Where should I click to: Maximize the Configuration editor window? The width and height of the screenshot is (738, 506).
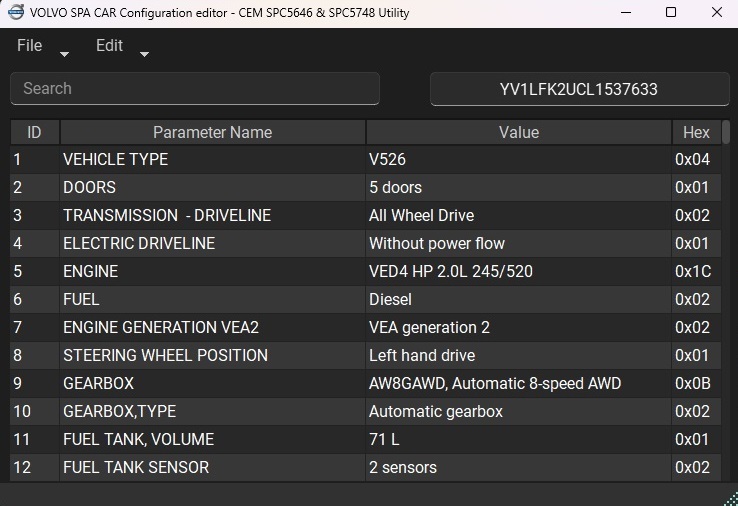tap(671, 13)
